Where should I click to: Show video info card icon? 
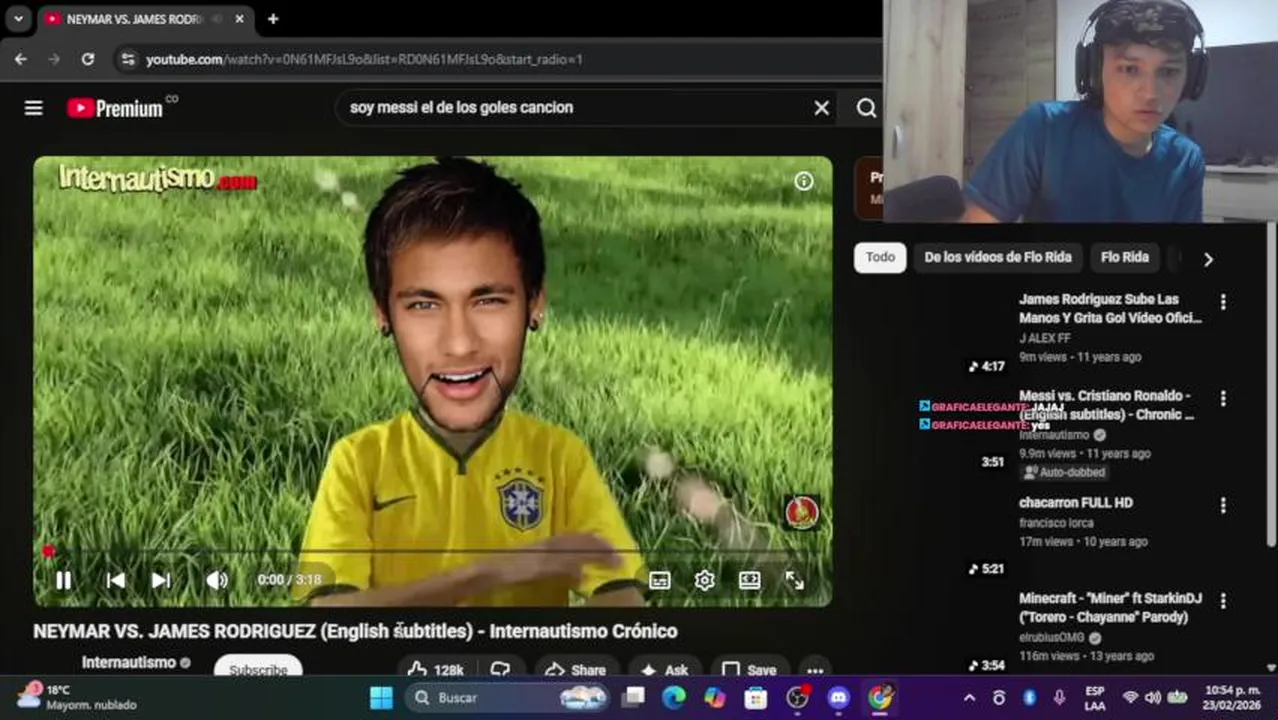tap(804, 181)
